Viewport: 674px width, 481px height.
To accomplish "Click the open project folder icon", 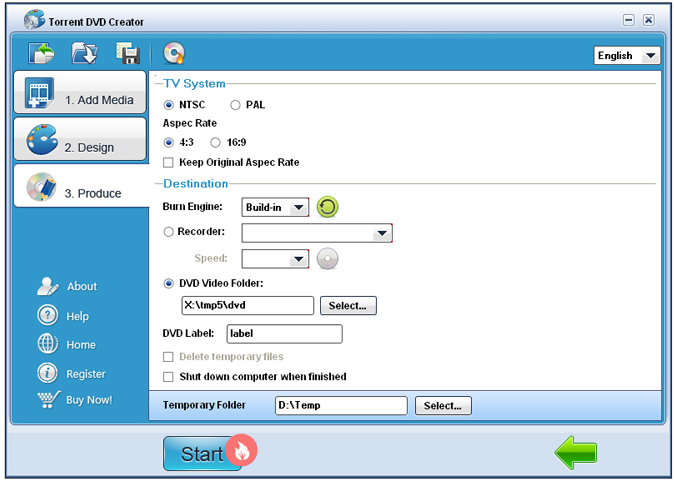I will (x=84, y=53).
